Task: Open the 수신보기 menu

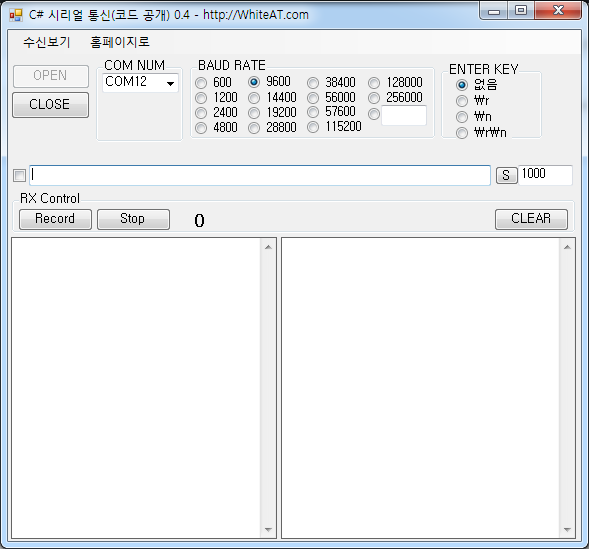Action: click(x=47, y=42)
